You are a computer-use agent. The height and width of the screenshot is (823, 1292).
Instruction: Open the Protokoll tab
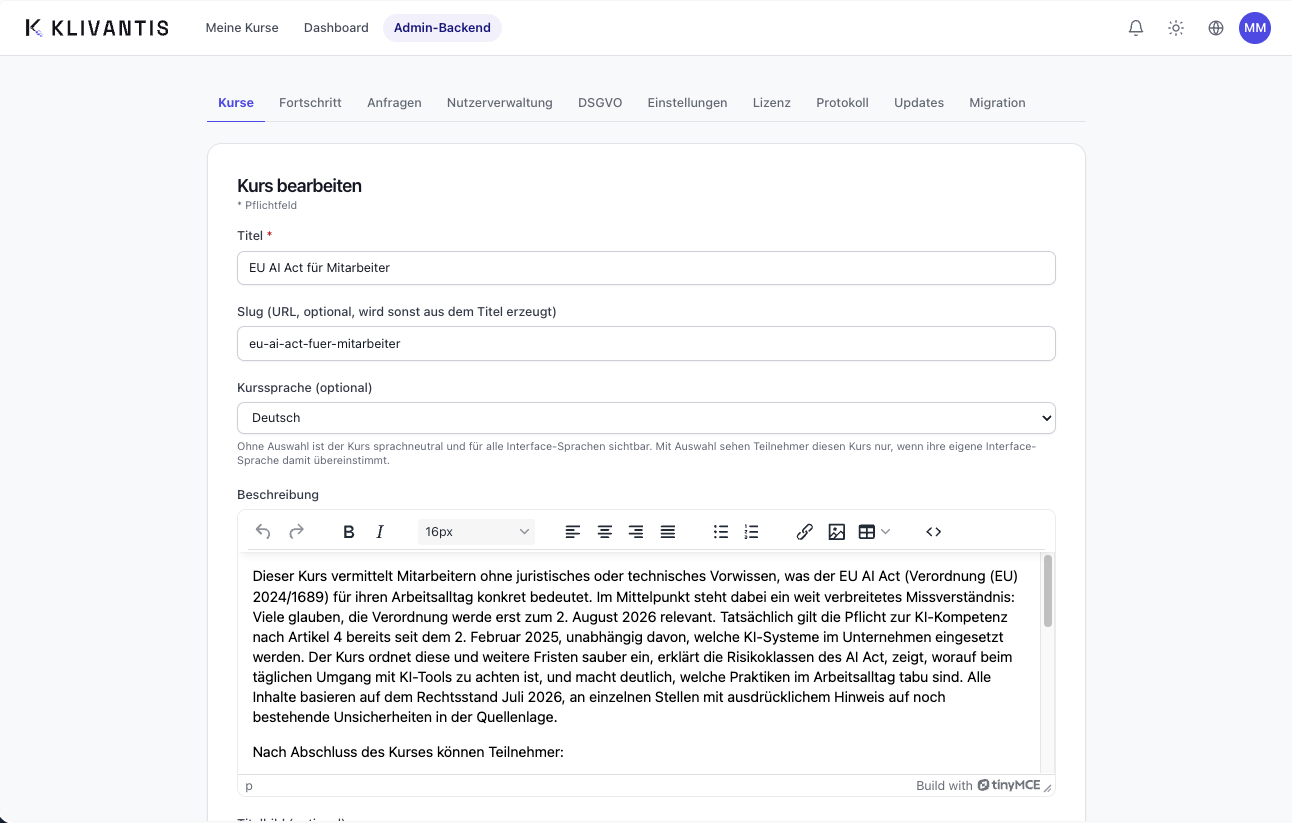point(842,103)
